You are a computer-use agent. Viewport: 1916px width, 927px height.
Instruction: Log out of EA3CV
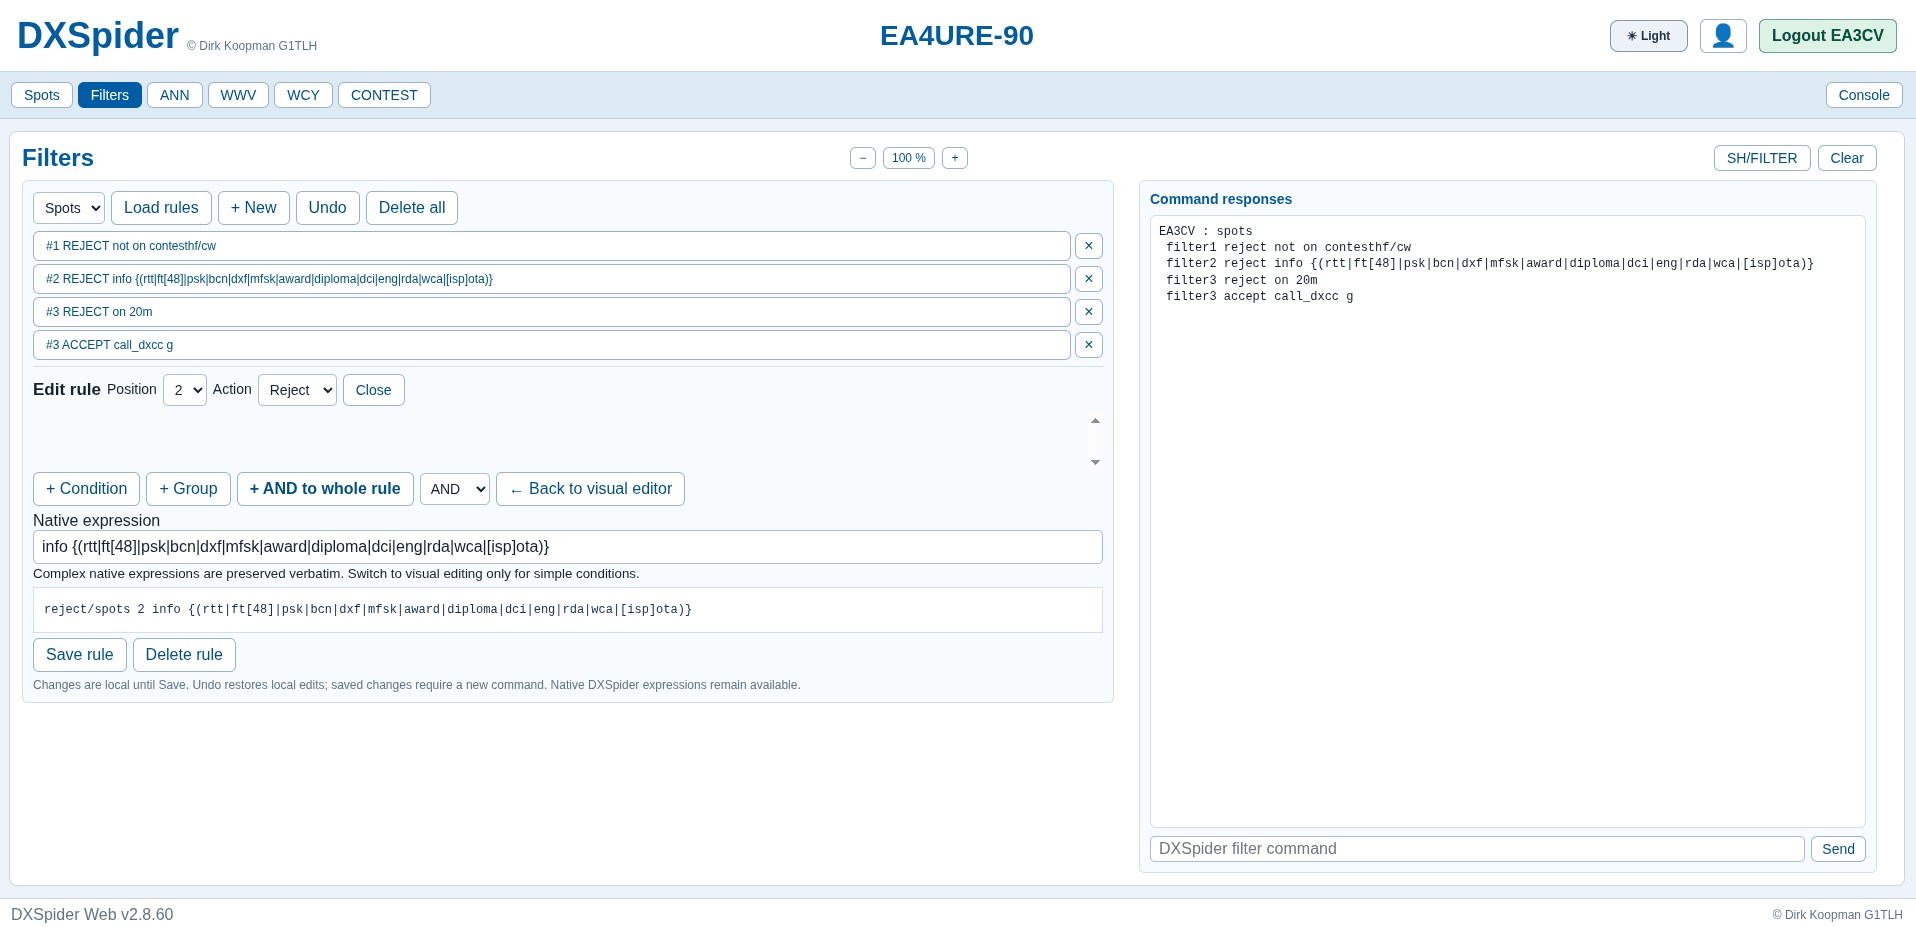point(1827,36)
